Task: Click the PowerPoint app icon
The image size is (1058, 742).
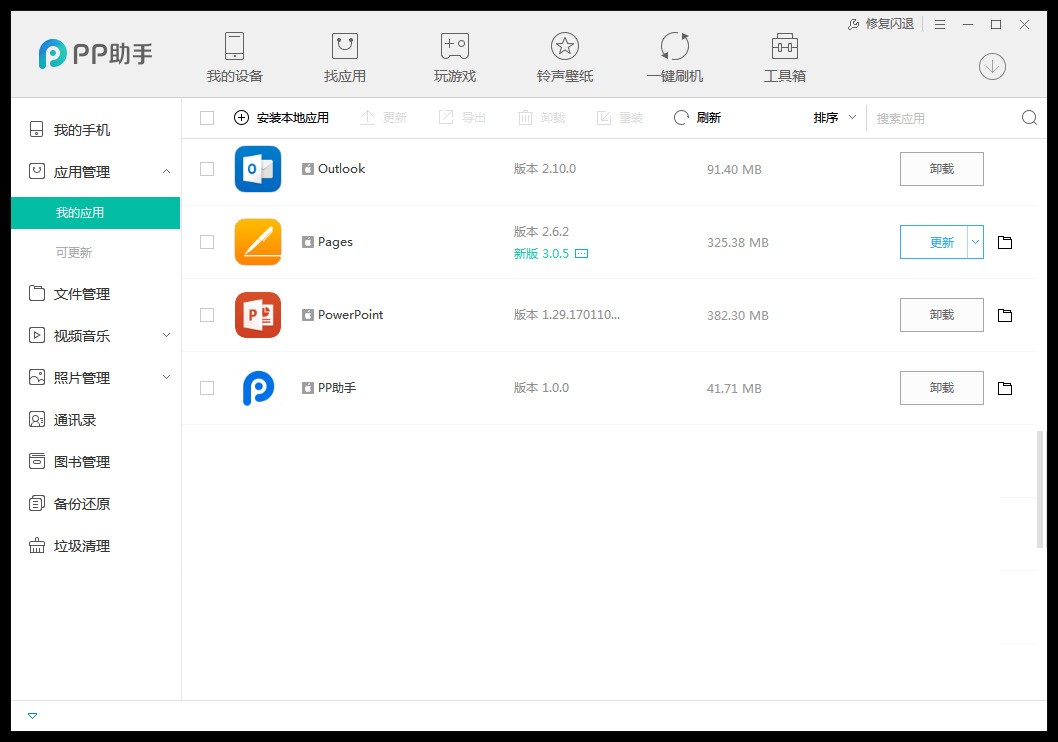Action: pos(258,315)
